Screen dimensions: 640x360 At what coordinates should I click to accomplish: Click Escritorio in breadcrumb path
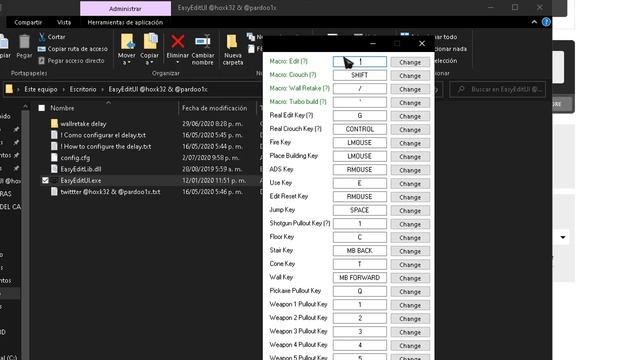click(83, 89)
